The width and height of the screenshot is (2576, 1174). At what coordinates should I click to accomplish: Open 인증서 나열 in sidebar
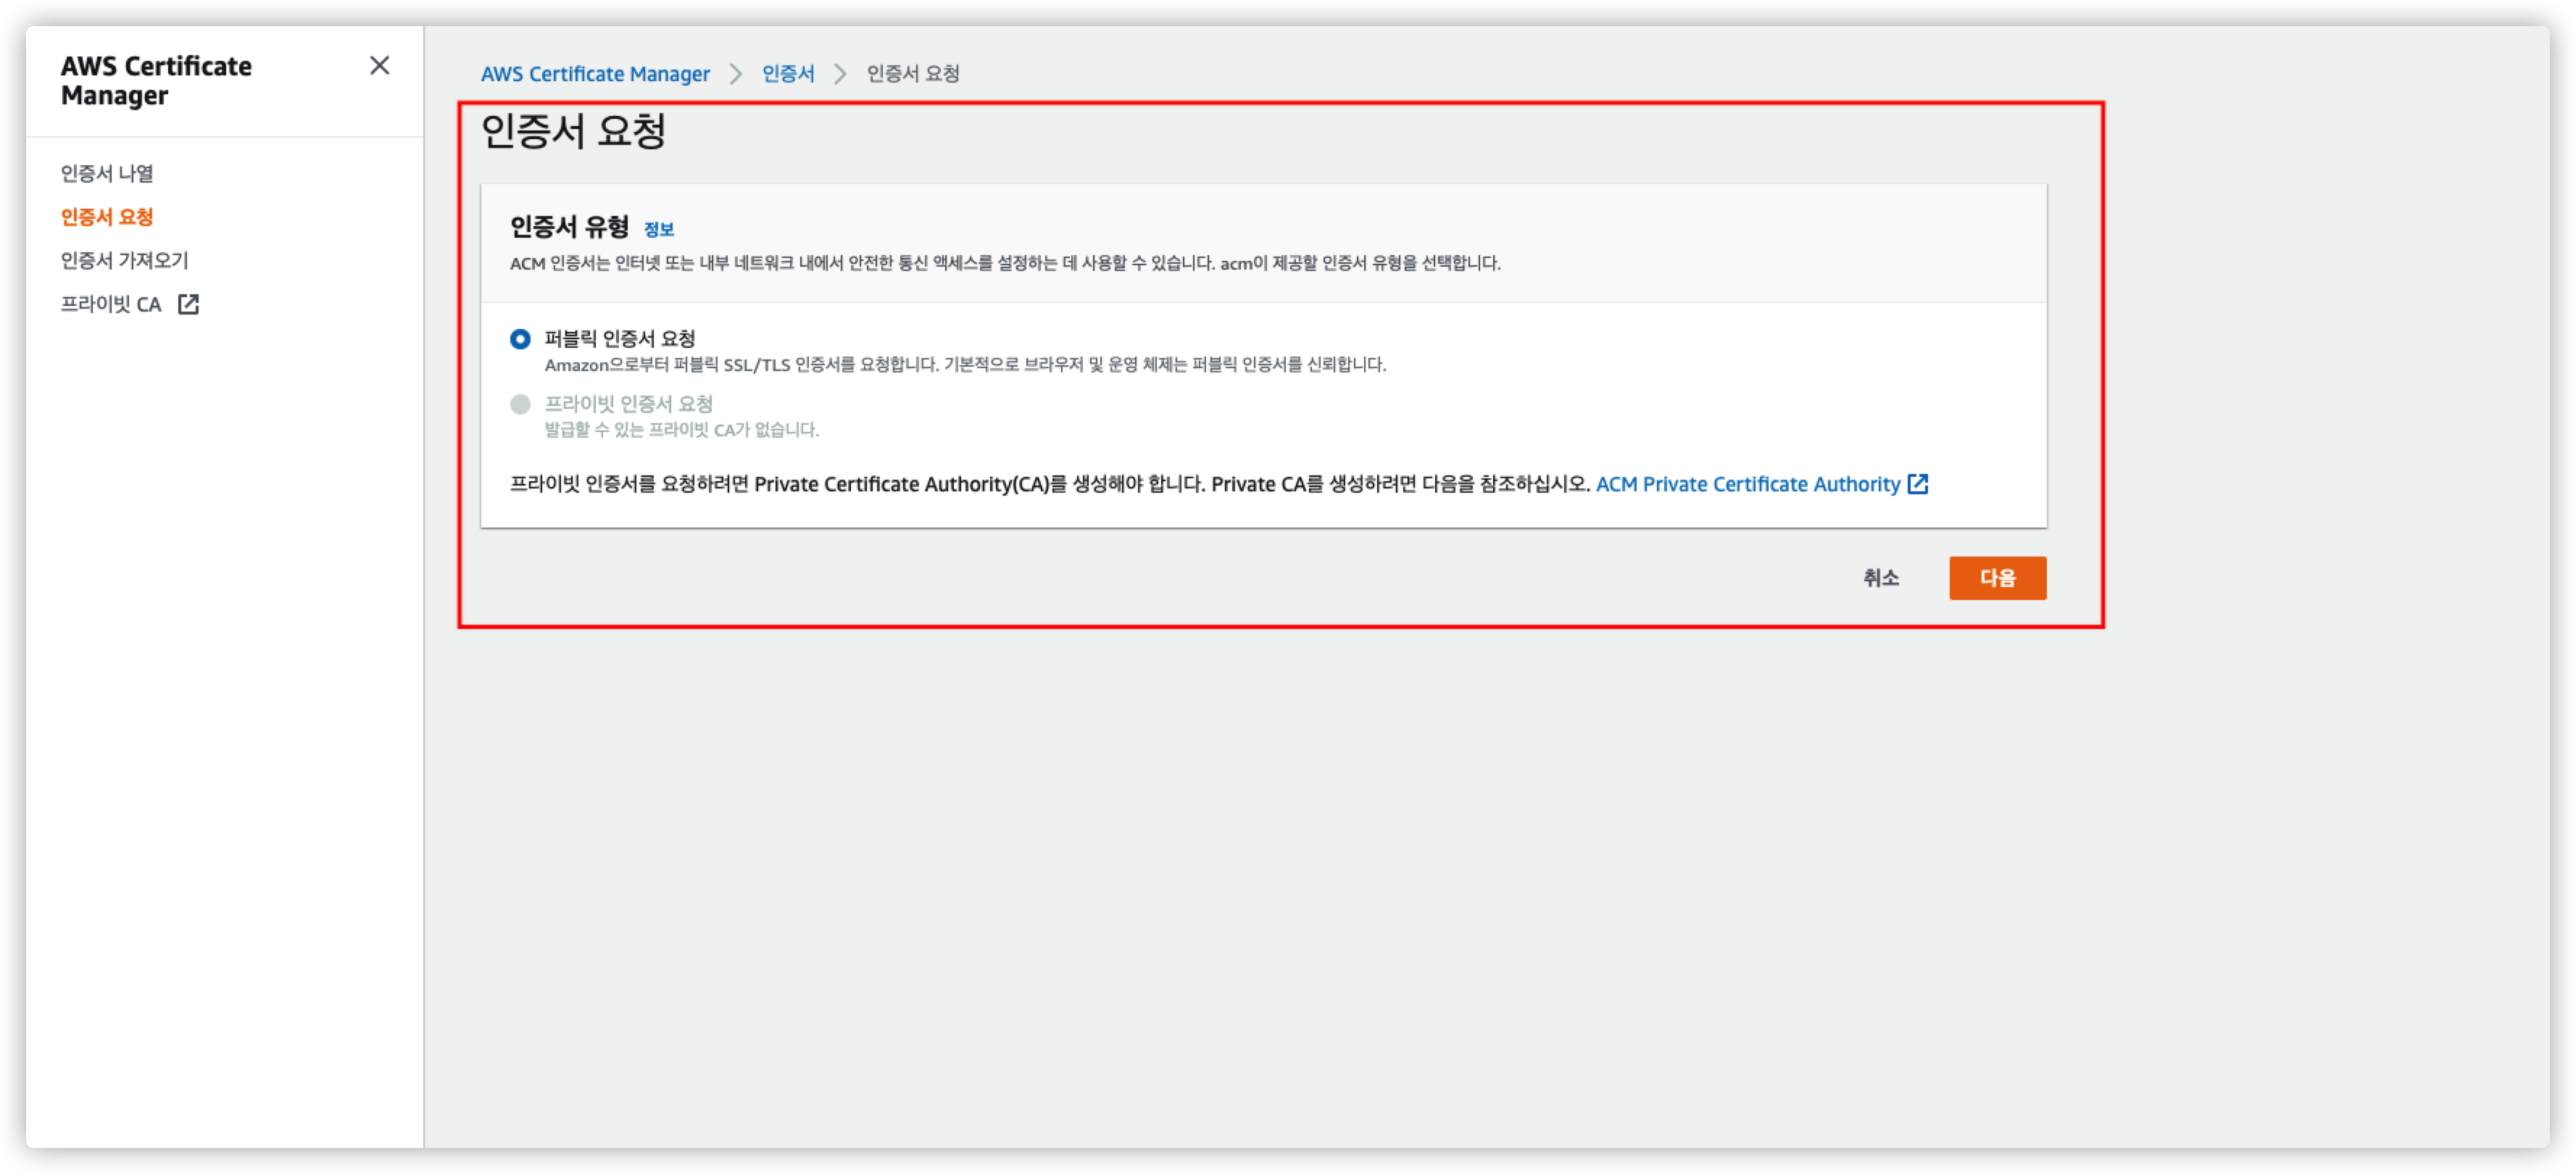point(107,174)
